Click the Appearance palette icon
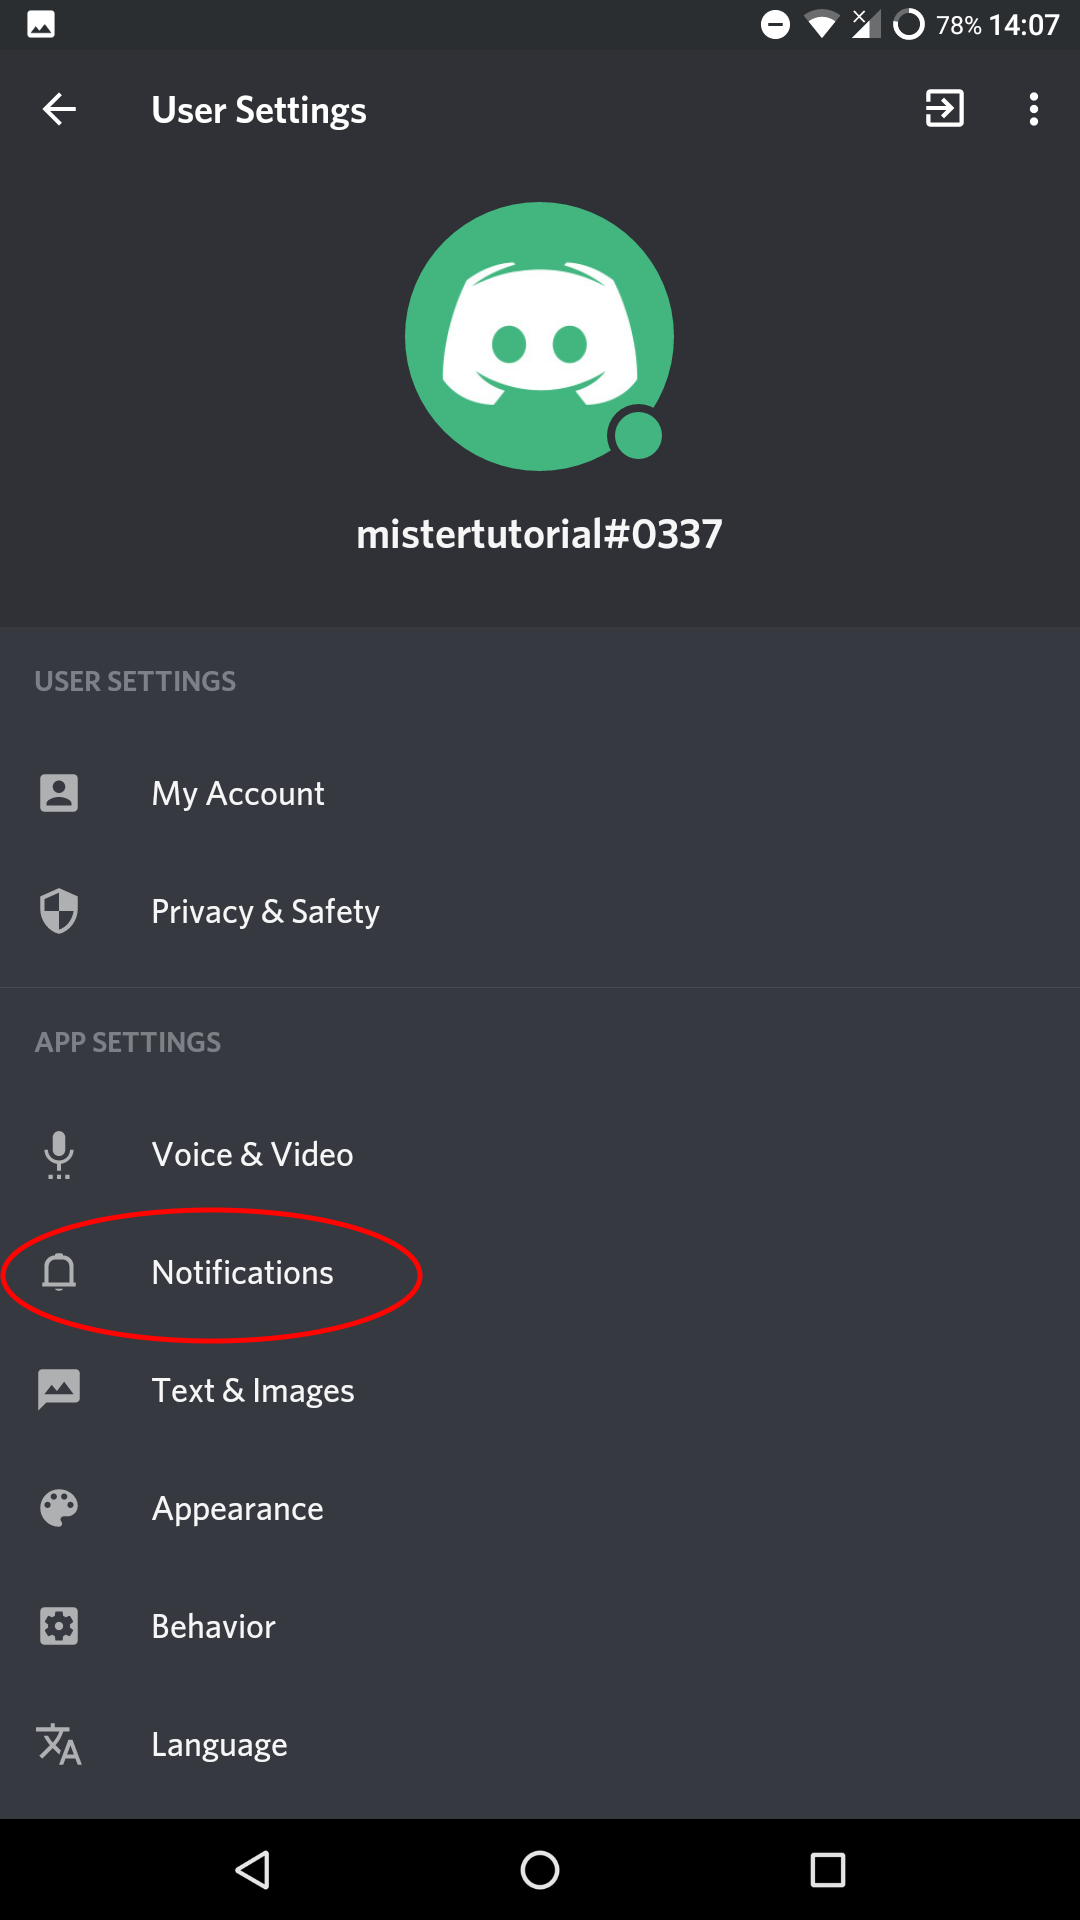Screen dimensions: 1080x1920 tap(59, 1508)
